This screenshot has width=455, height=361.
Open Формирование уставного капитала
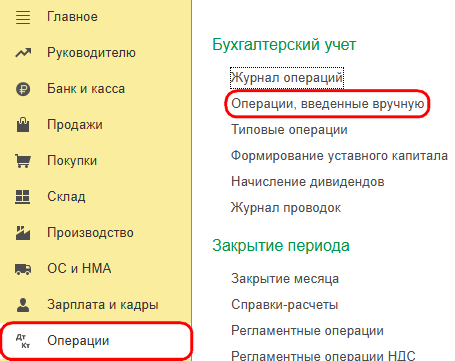339,156
